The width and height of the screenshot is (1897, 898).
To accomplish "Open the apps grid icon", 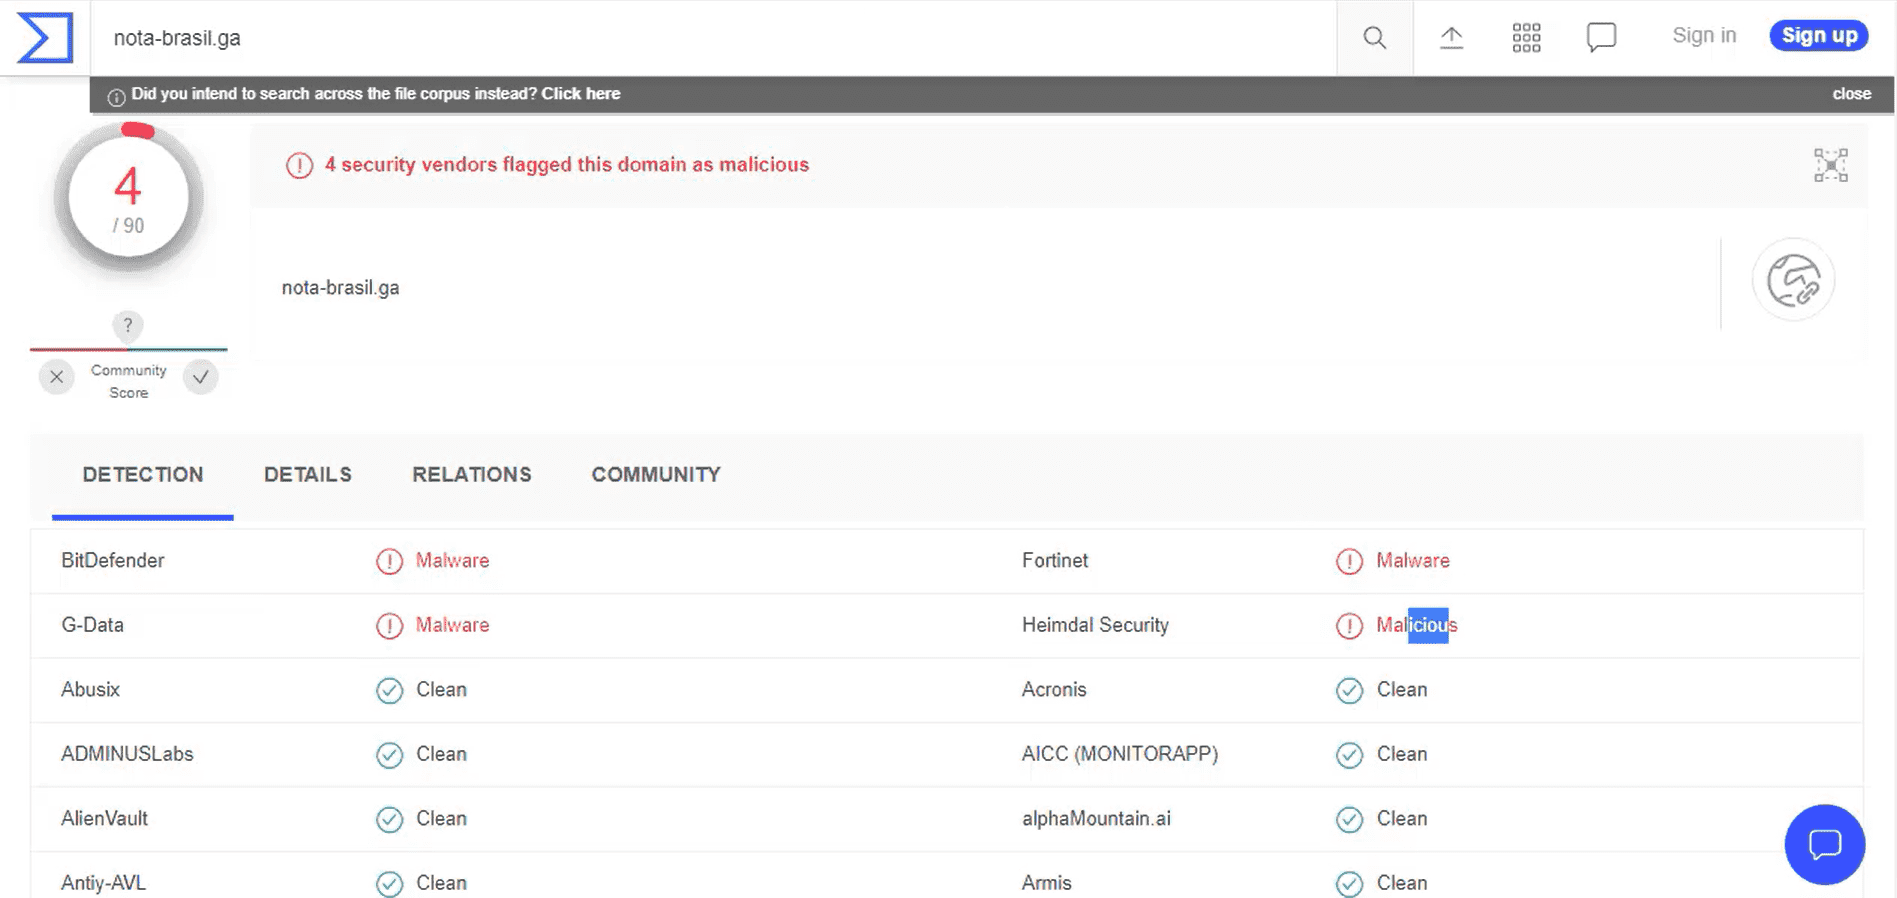I will 1526,38.
